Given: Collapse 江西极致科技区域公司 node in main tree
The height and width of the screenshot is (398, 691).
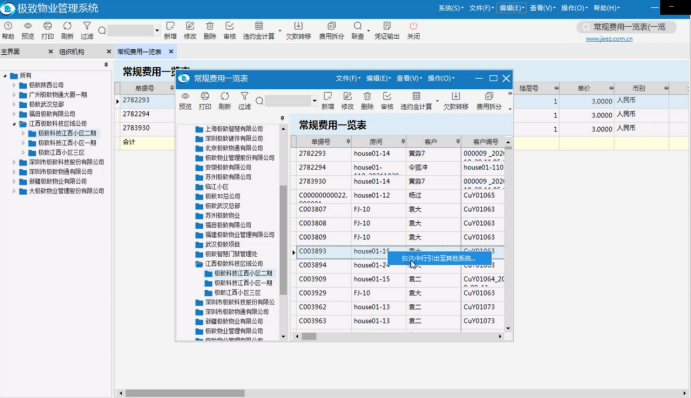Looking at the screenshot, I should [x=14, y=124].
